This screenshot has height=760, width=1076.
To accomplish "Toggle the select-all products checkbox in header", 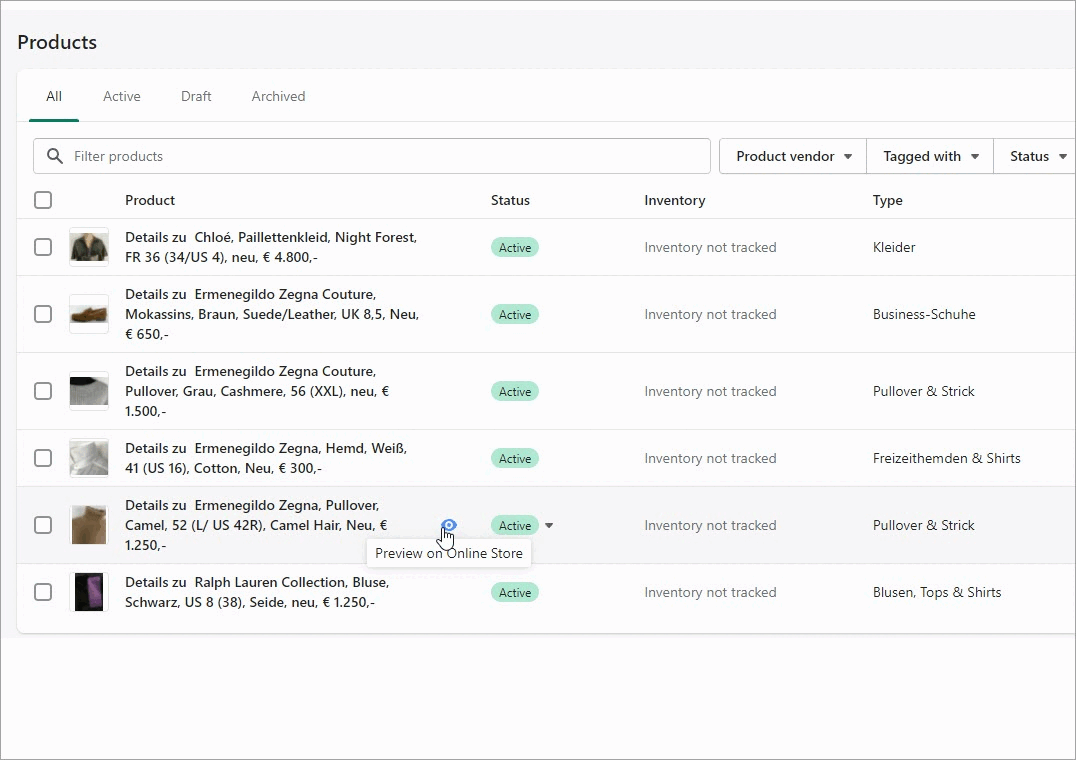I will 43,200.
